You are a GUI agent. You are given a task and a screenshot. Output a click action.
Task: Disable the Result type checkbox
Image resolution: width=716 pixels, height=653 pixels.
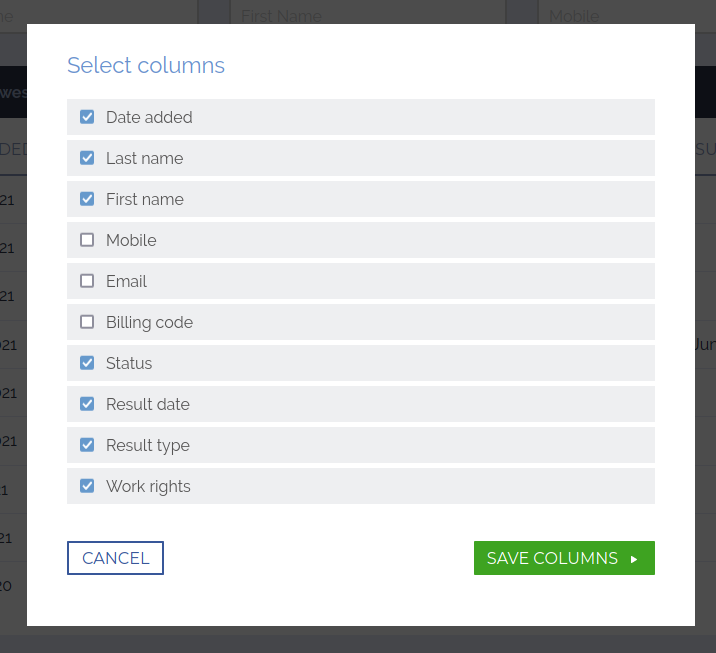pyautogui.click(x=87, y=445)
